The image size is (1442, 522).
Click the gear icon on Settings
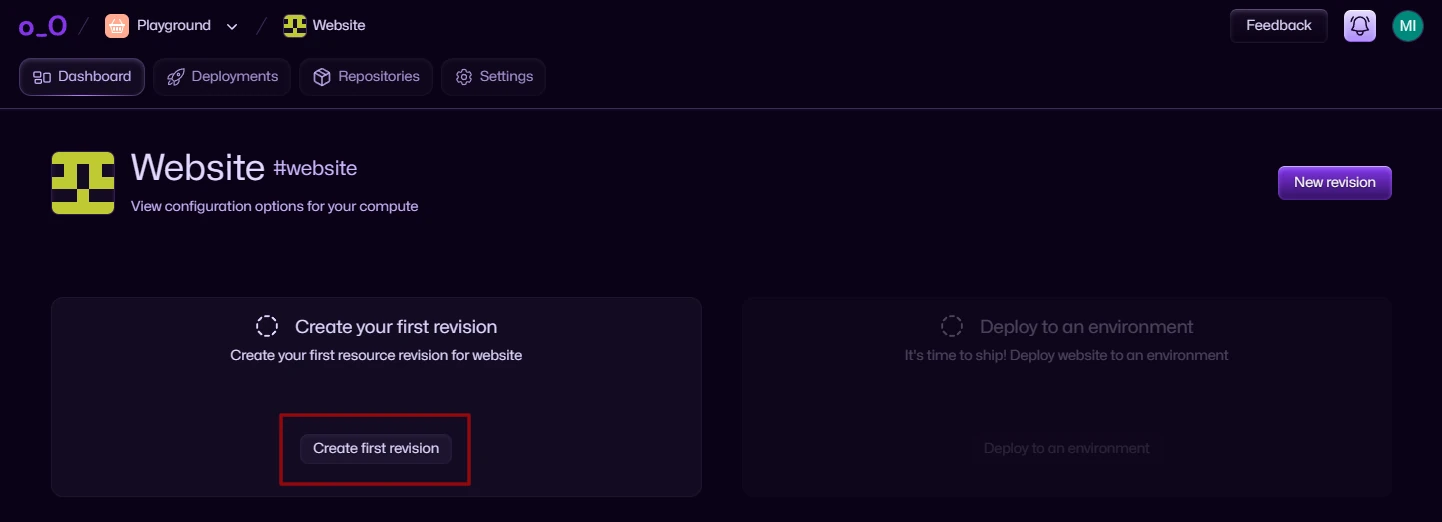pos(463,77)
